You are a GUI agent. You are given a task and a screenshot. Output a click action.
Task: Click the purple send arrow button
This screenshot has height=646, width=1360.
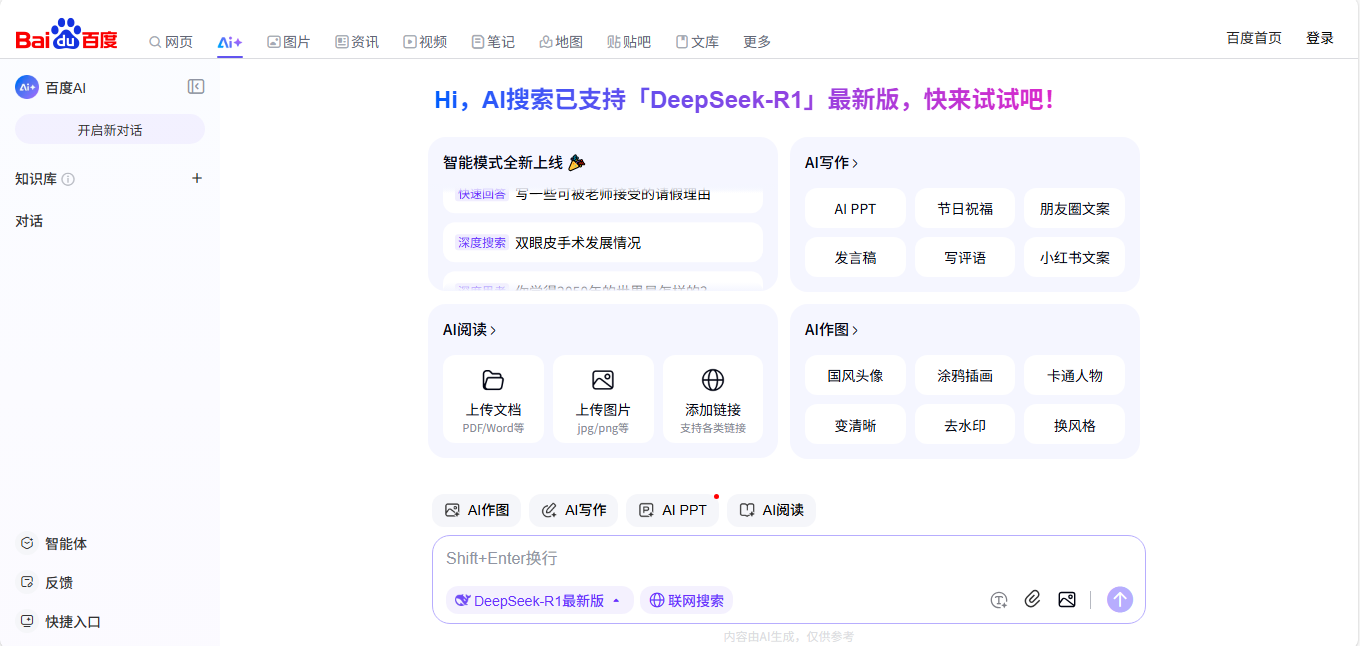[x=1120, y=600]
